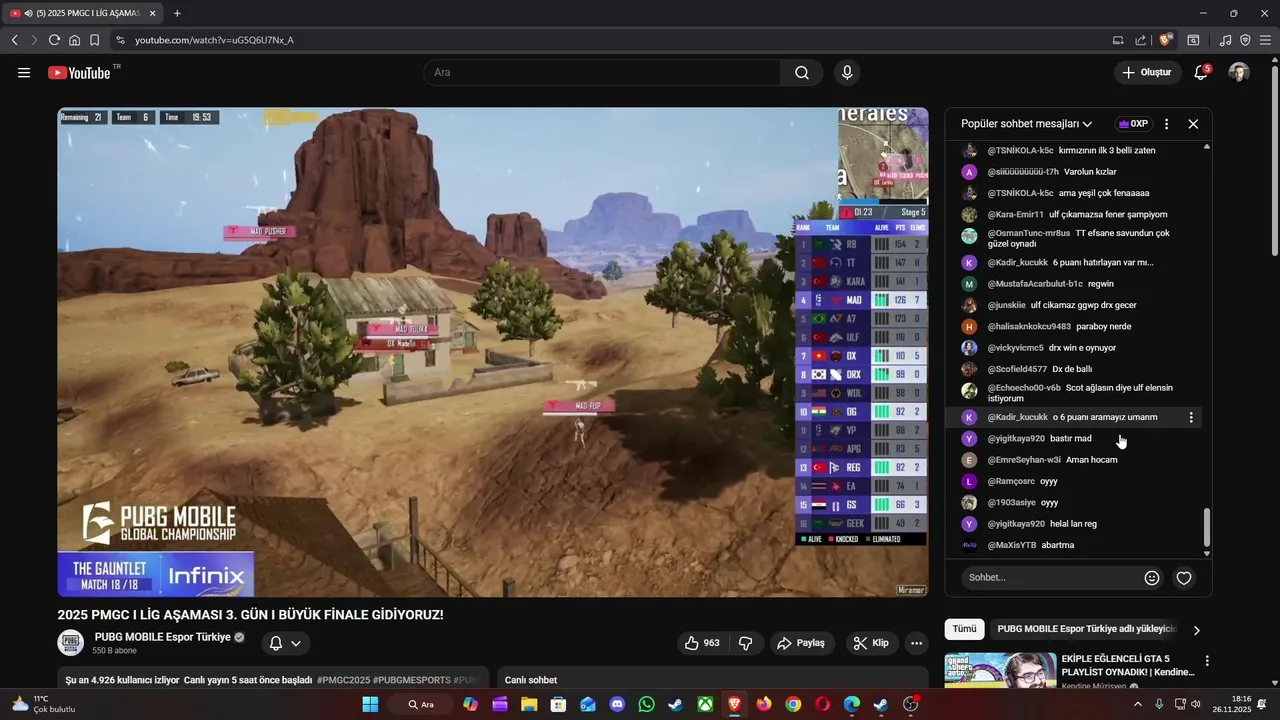The width and height of the screenshot is (1280, 720).
Task: Expand the Popüler sohbet mesajları dropdown
Action: (1026, 124)
